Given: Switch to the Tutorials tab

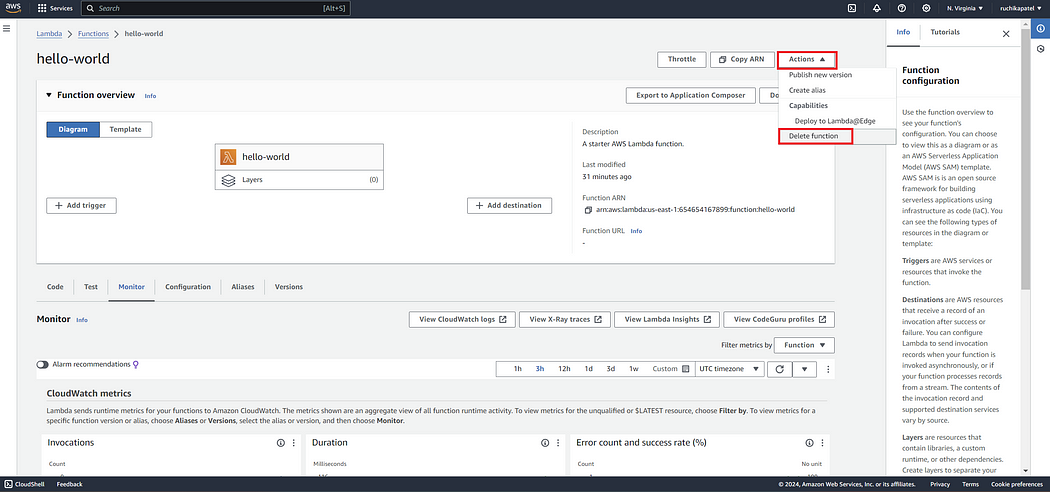Looking at the screenshot, I should (945, 32).
